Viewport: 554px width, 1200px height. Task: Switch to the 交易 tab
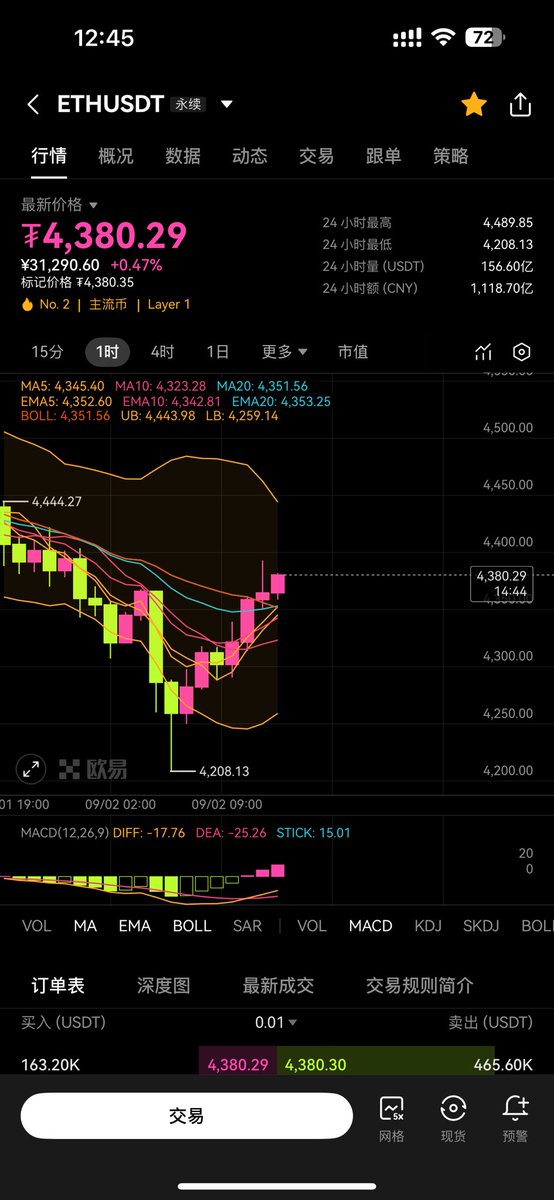[316, 156]
